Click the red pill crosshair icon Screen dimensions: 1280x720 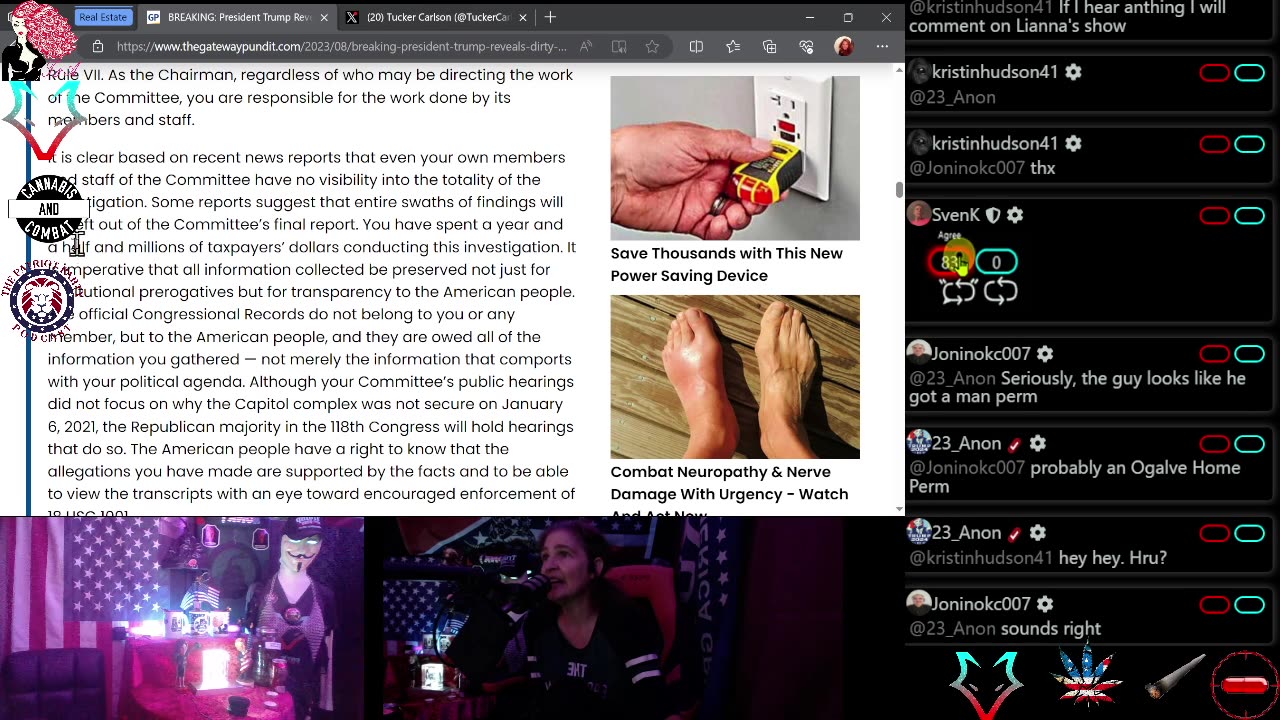(x=1245, y=685)
